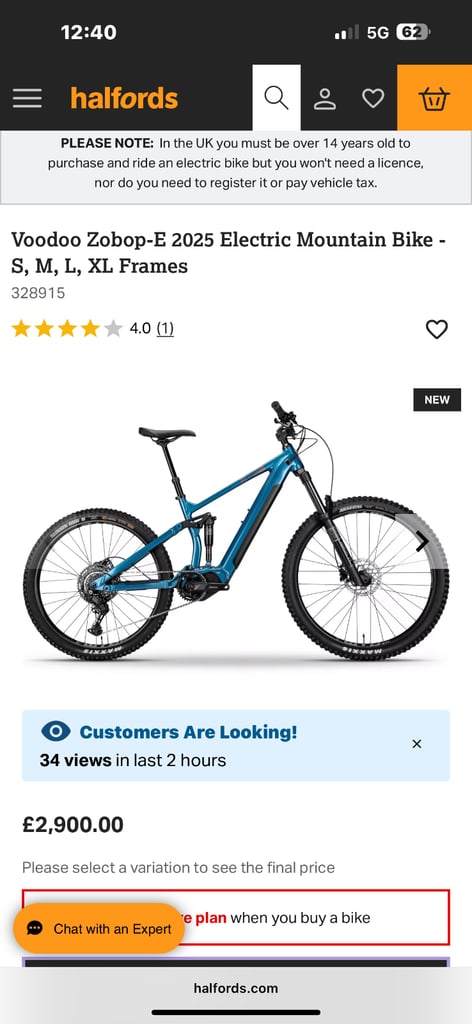472x1024 pixels.
Task: Select the Voodoo Zobop-E product title
Action: 228,253
